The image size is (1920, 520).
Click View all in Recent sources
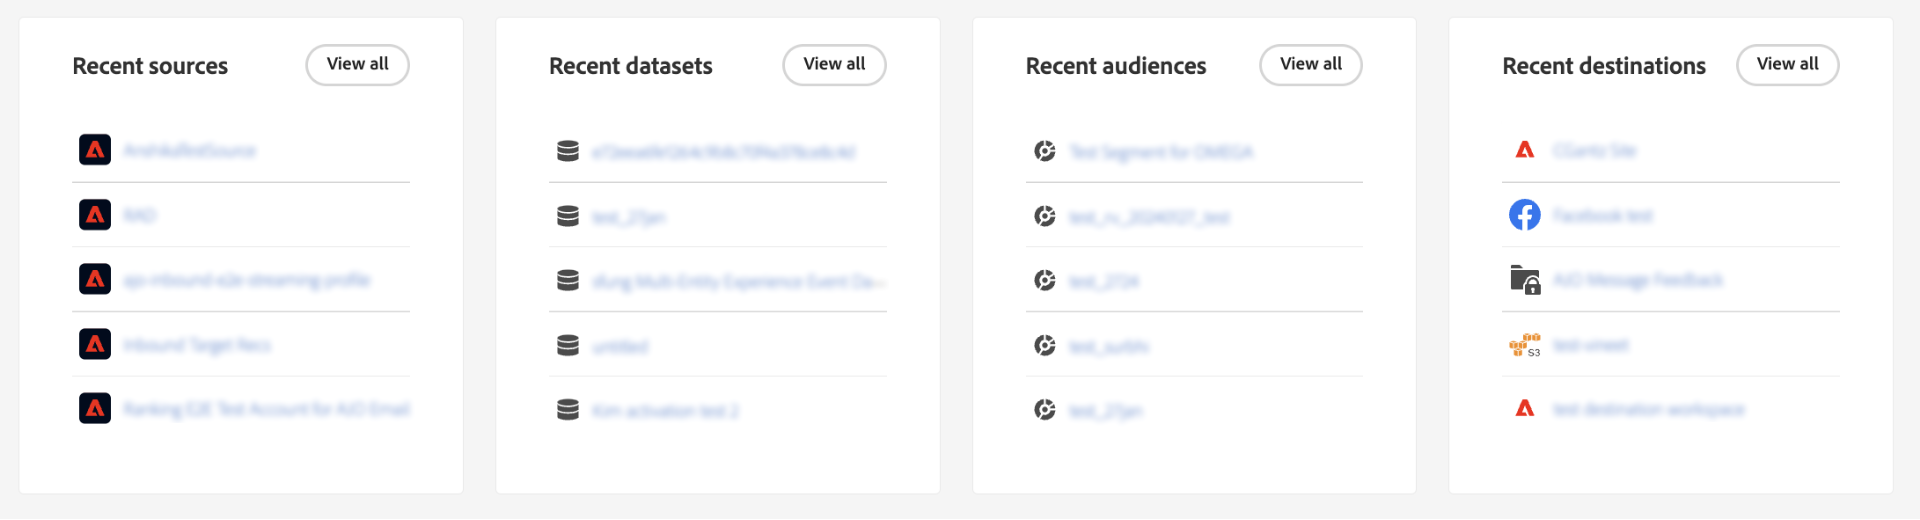(x=357, y=65)
